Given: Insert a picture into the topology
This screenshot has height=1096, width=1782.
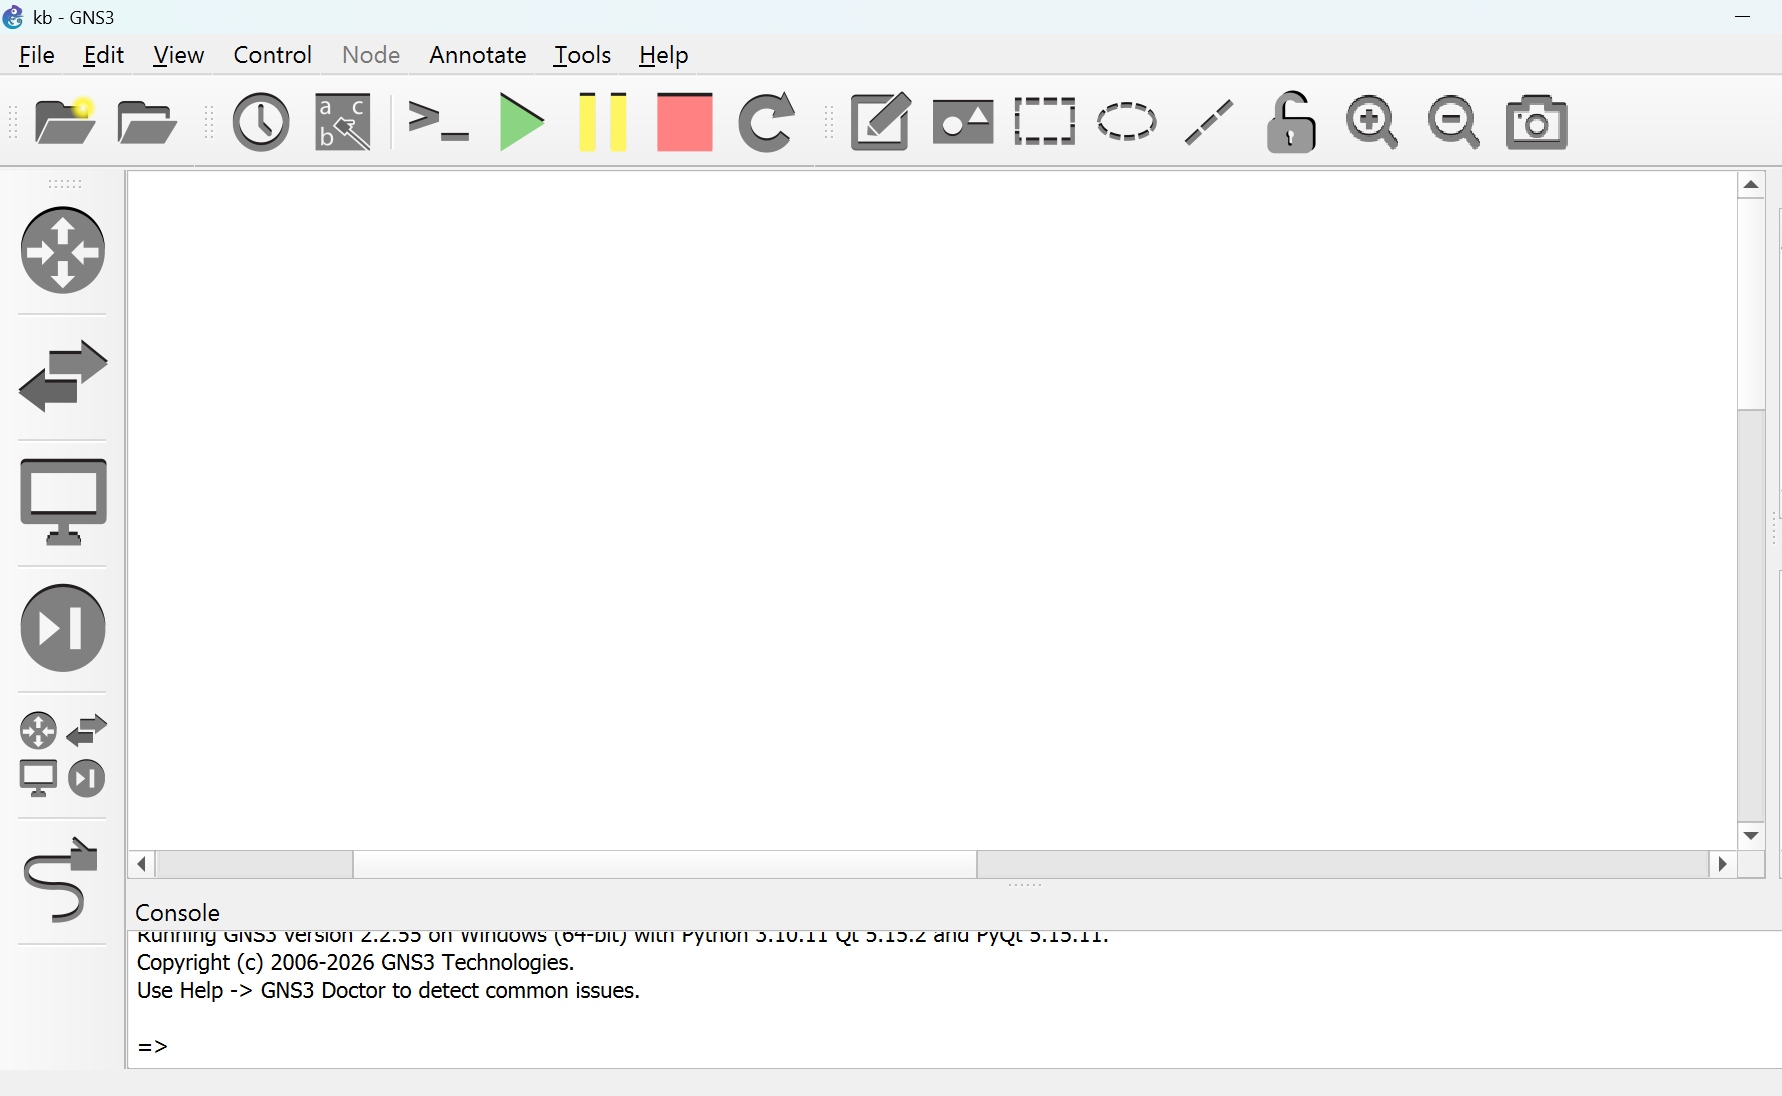Looking at the screenshot, I should click(962, 122).
